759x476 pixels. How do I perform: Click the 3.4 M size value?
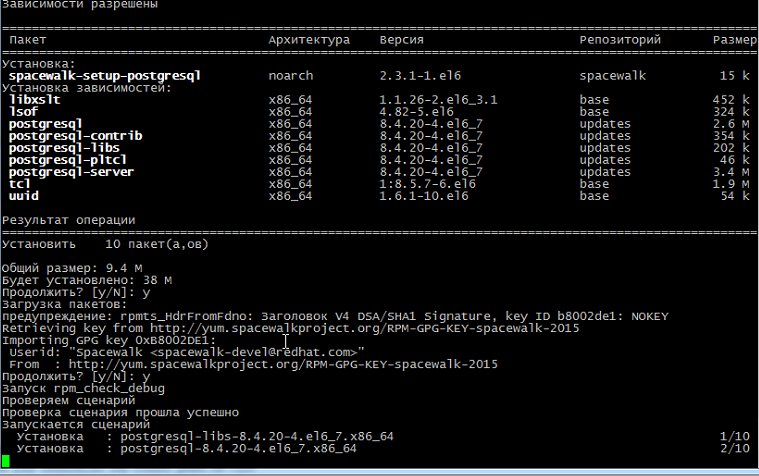731,172
